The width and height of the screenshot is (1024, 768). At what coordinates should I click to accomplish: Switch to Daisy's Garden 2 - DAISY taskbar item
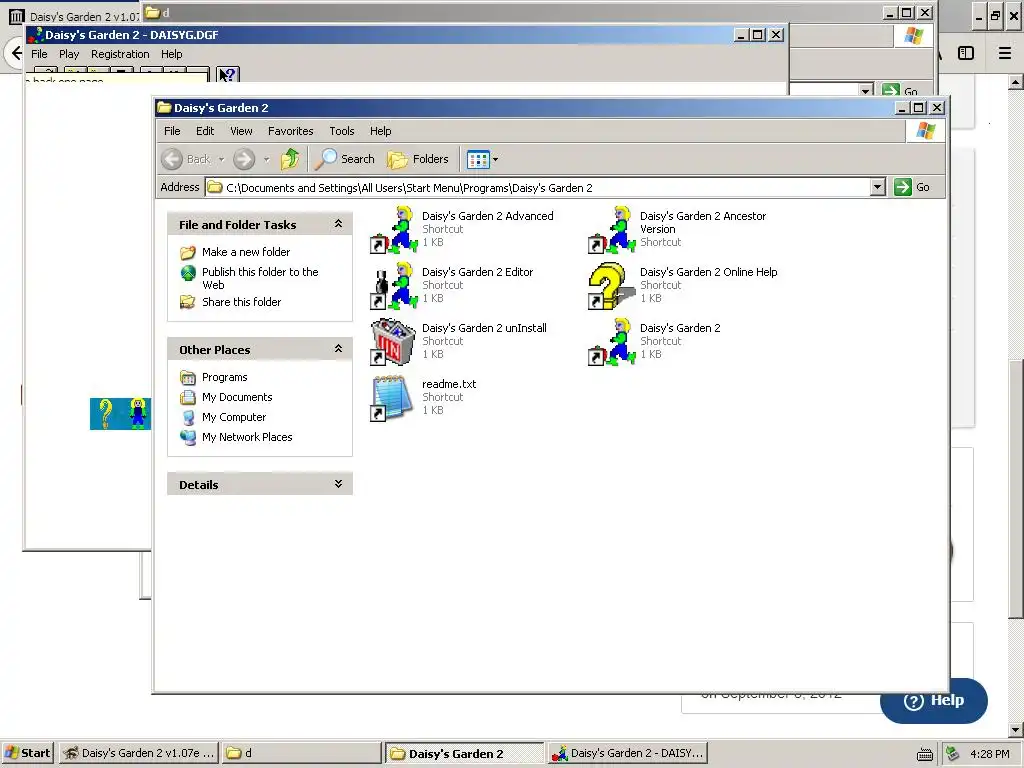627,753
